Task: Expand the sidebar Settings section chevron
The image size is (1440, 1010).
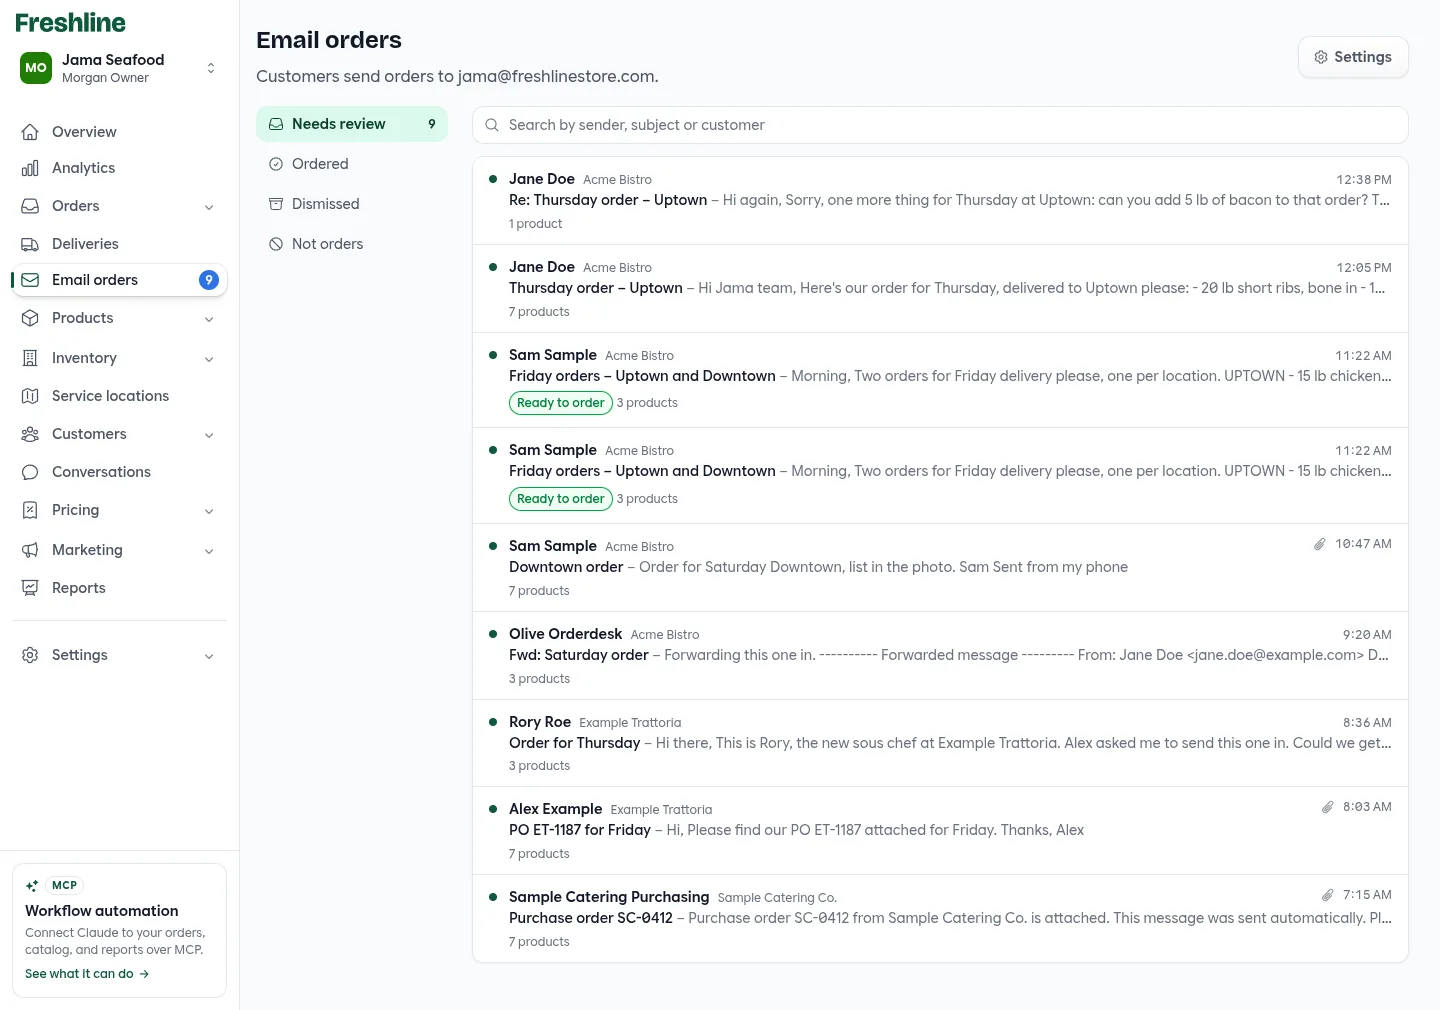Action: tap(209, 656)
